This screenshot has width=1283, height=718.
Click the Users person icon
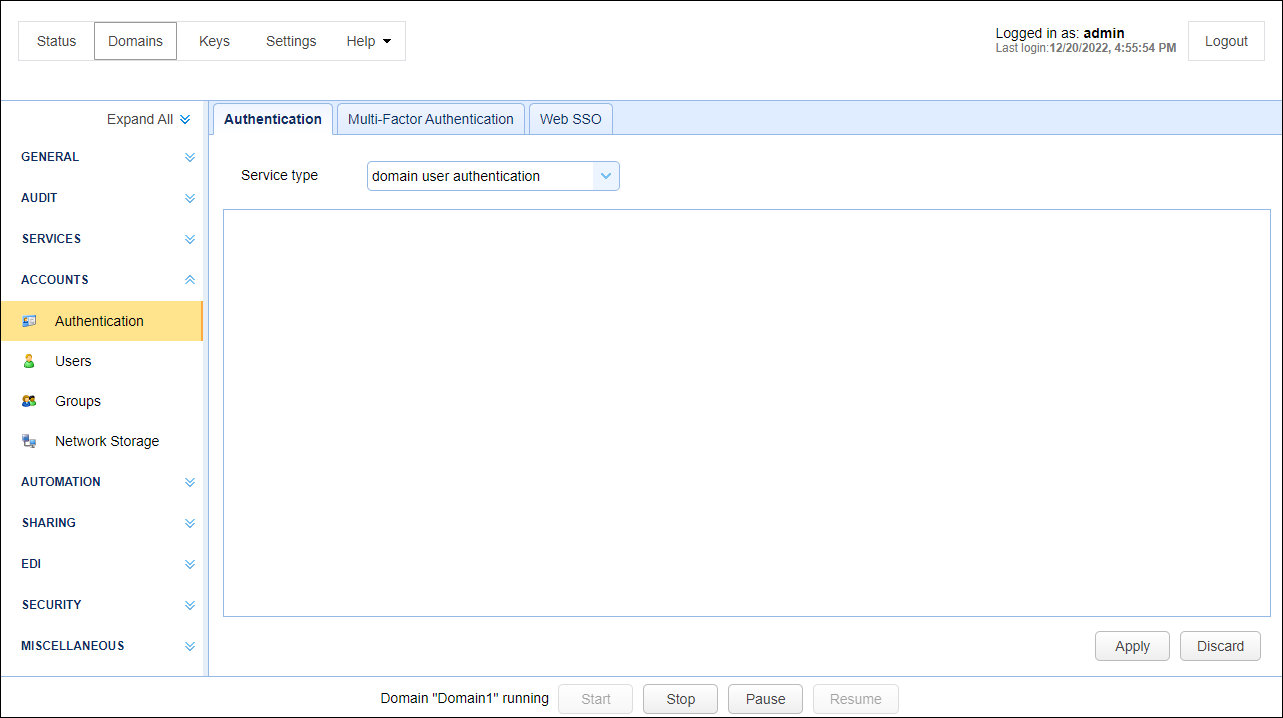pyautogui.click(x=29, y=361)
